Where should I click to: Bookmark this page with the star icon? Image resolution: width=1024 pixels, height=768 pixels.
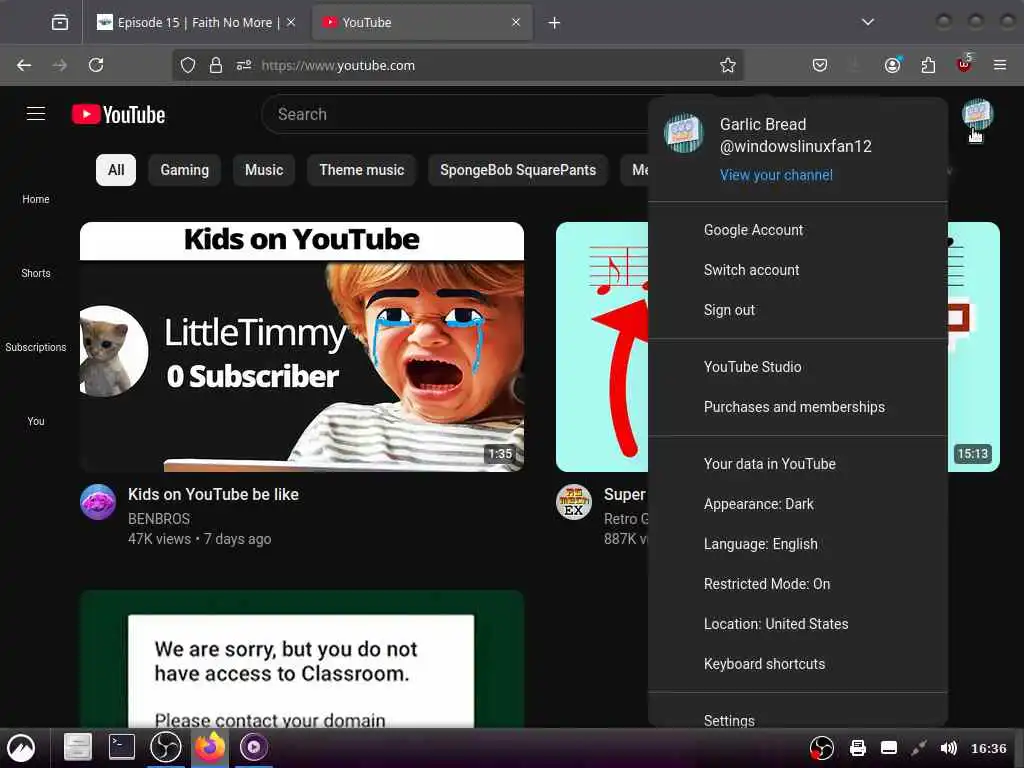coord(728,65)
